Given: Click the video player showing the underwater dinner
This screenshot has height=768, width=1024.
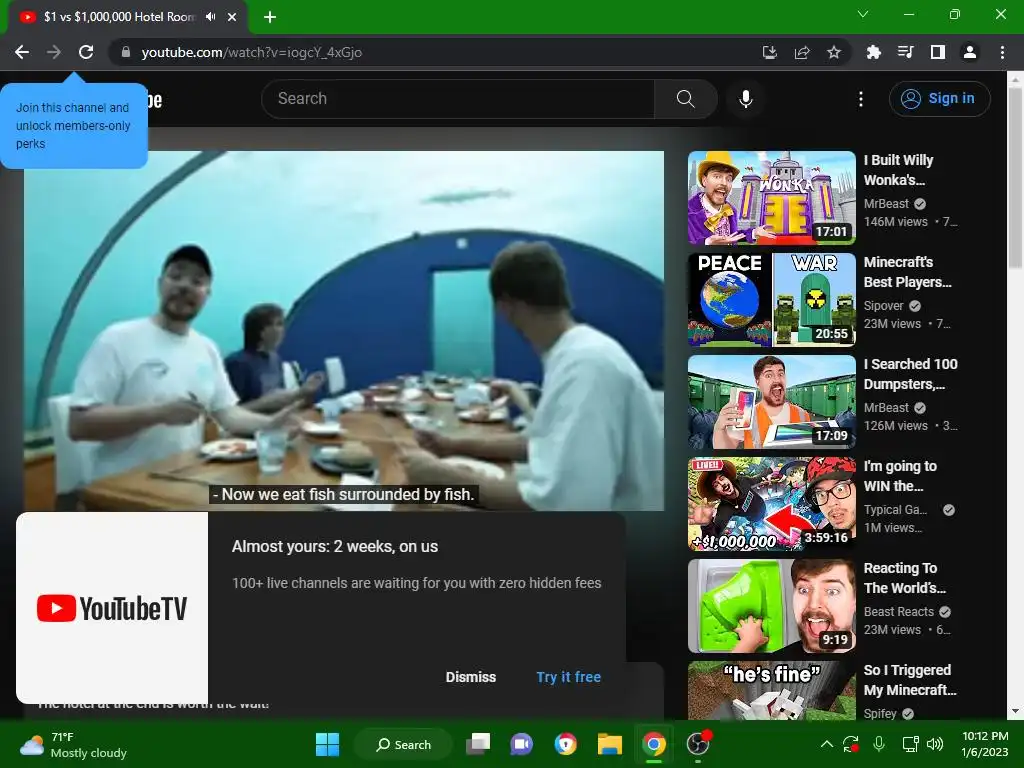Looking at the screenshot, I should click(344, 330).
